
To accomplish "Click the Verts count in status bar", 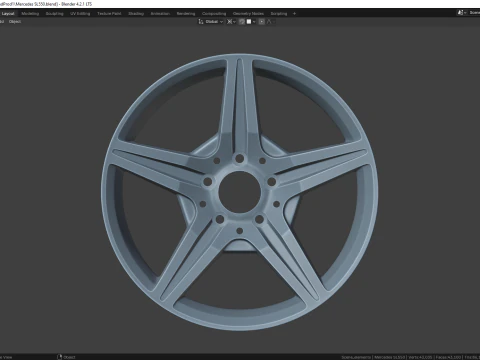I will [420, 357].
